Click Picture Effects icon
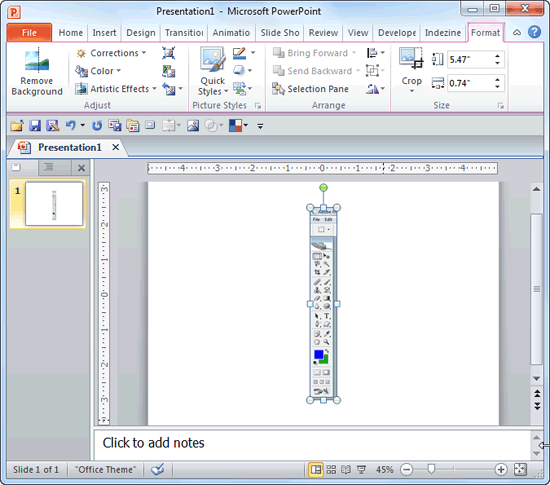 click(x=239, y=70)
